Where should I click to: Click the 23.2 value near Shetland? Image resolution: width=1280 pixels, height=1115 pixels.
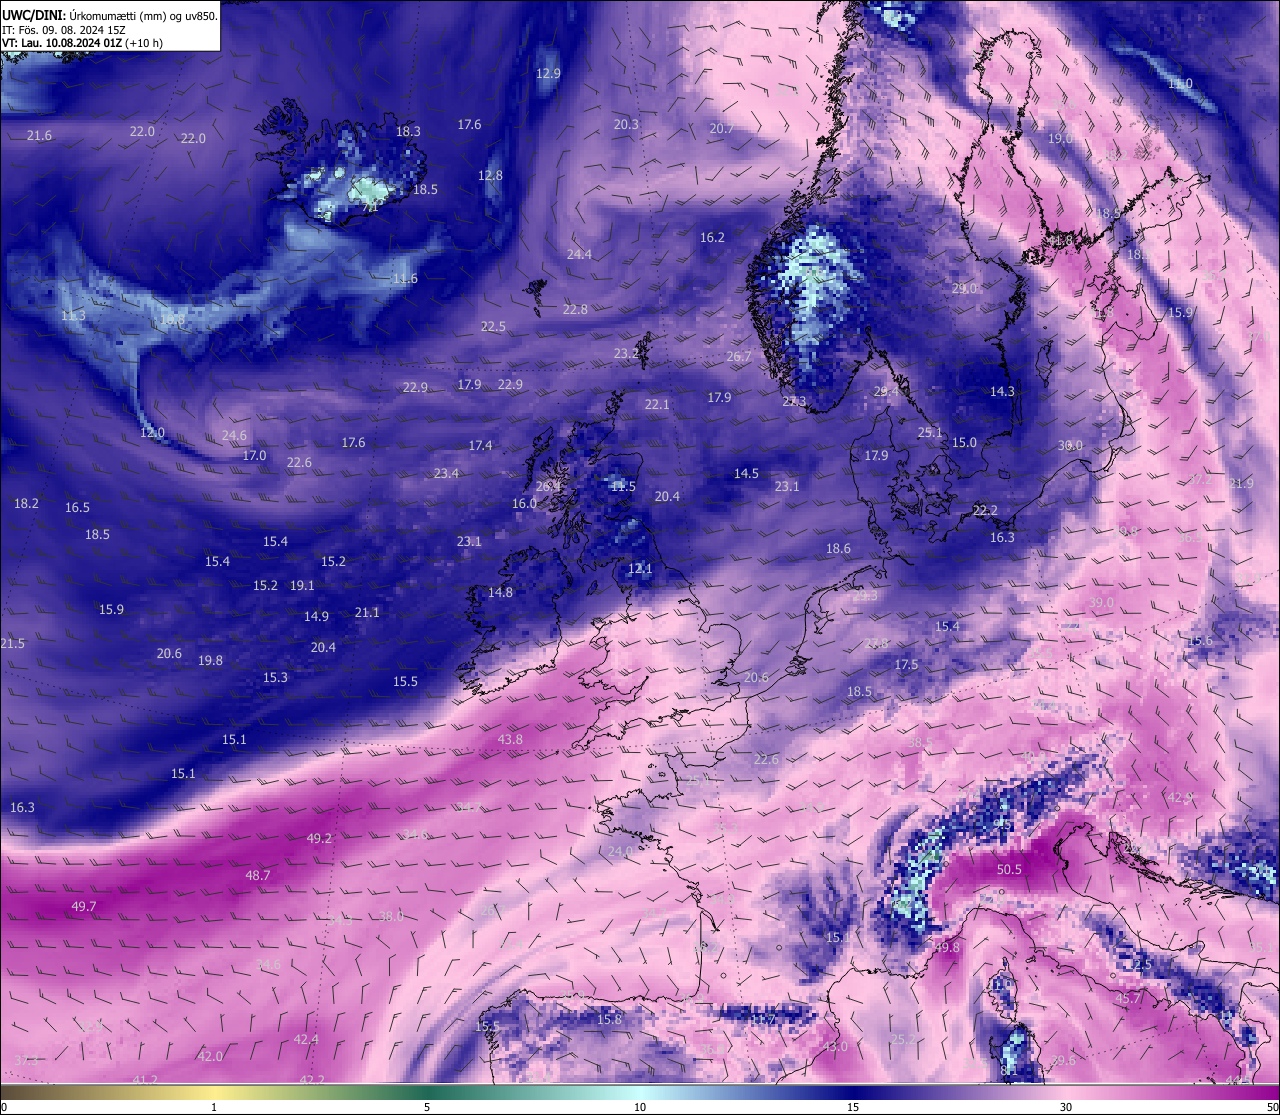click(x=626, y=353)
